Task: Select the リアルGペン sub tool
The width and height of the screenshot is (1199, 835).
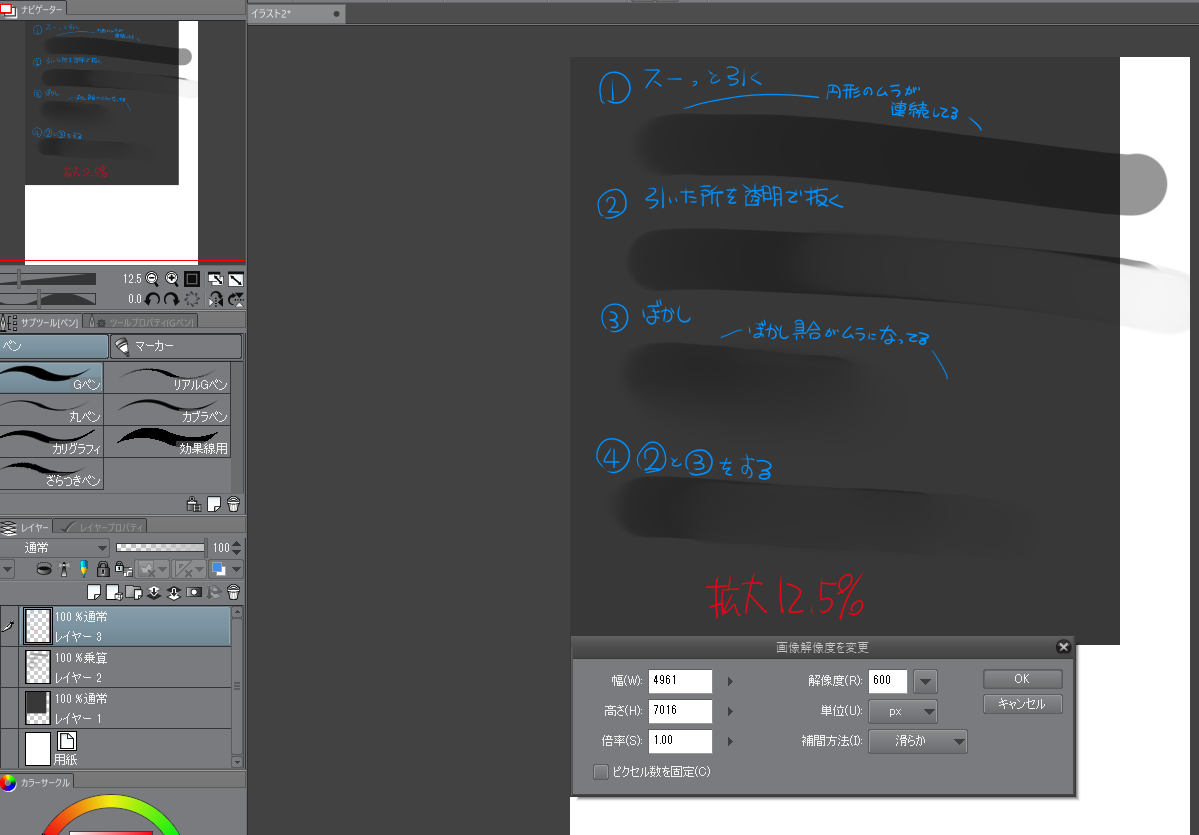Action: tap(167, 379)
